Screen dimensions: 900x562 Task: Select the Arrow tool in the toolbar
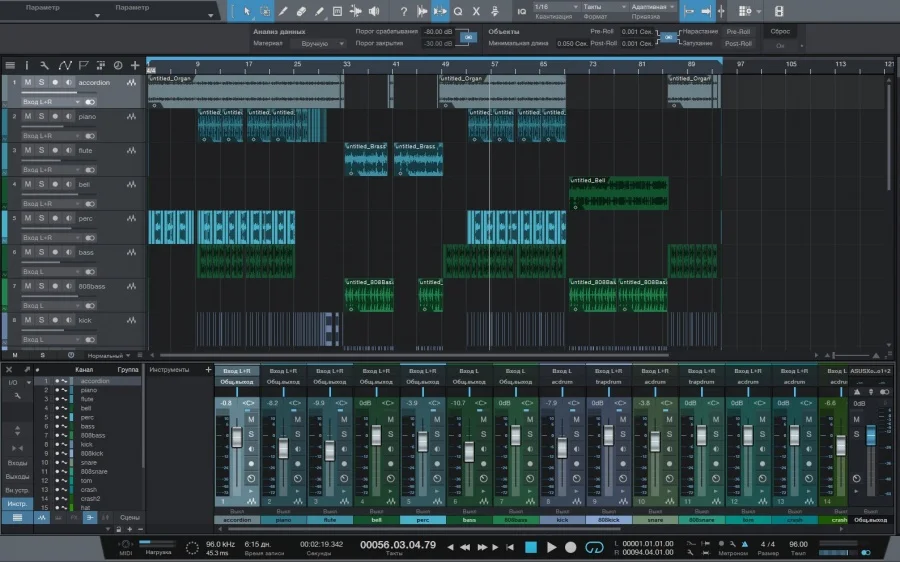pyautogui.click(x=247, y=12)
